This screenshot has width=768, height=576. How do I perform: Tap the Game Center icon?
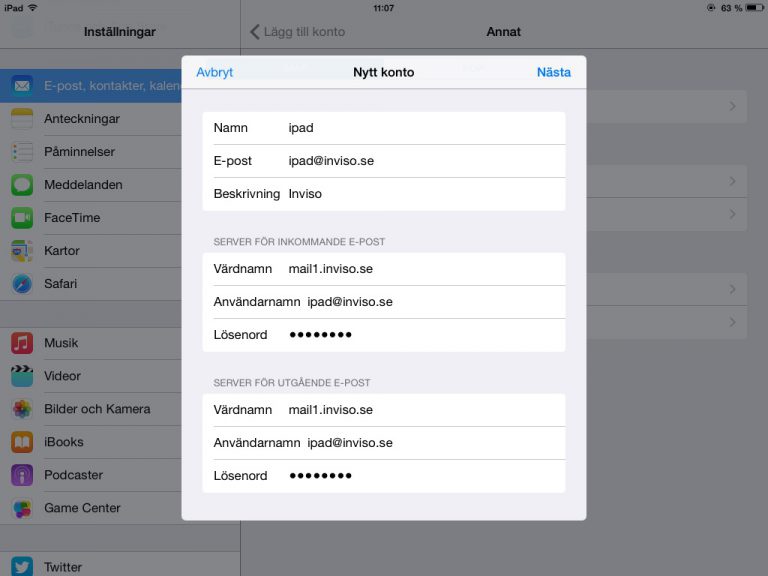coord(22,508)
